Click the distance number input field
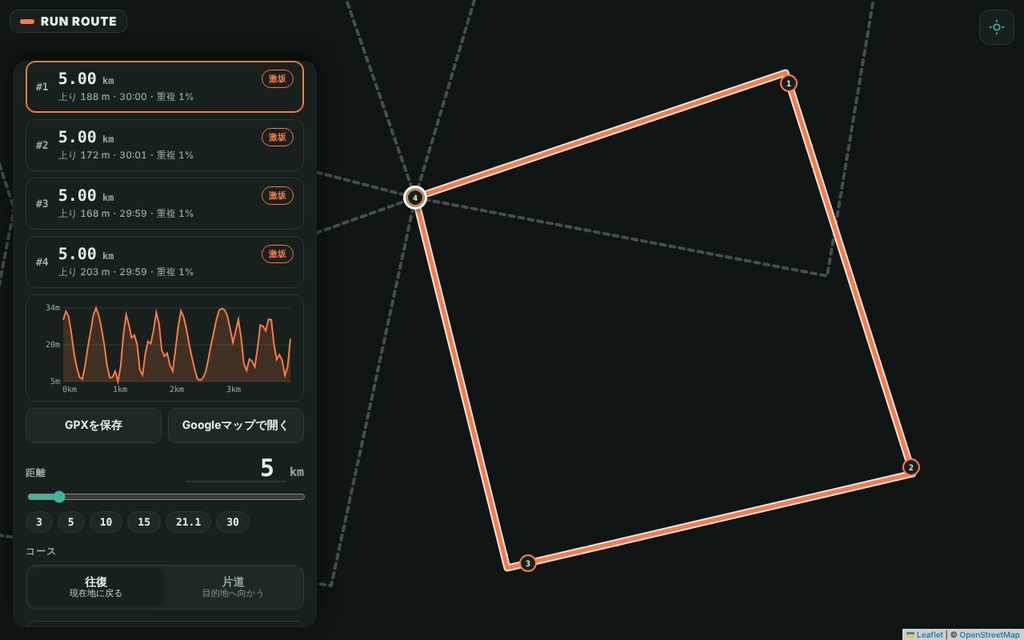The height and width of the screenshot is (640, 1024). 236,468
